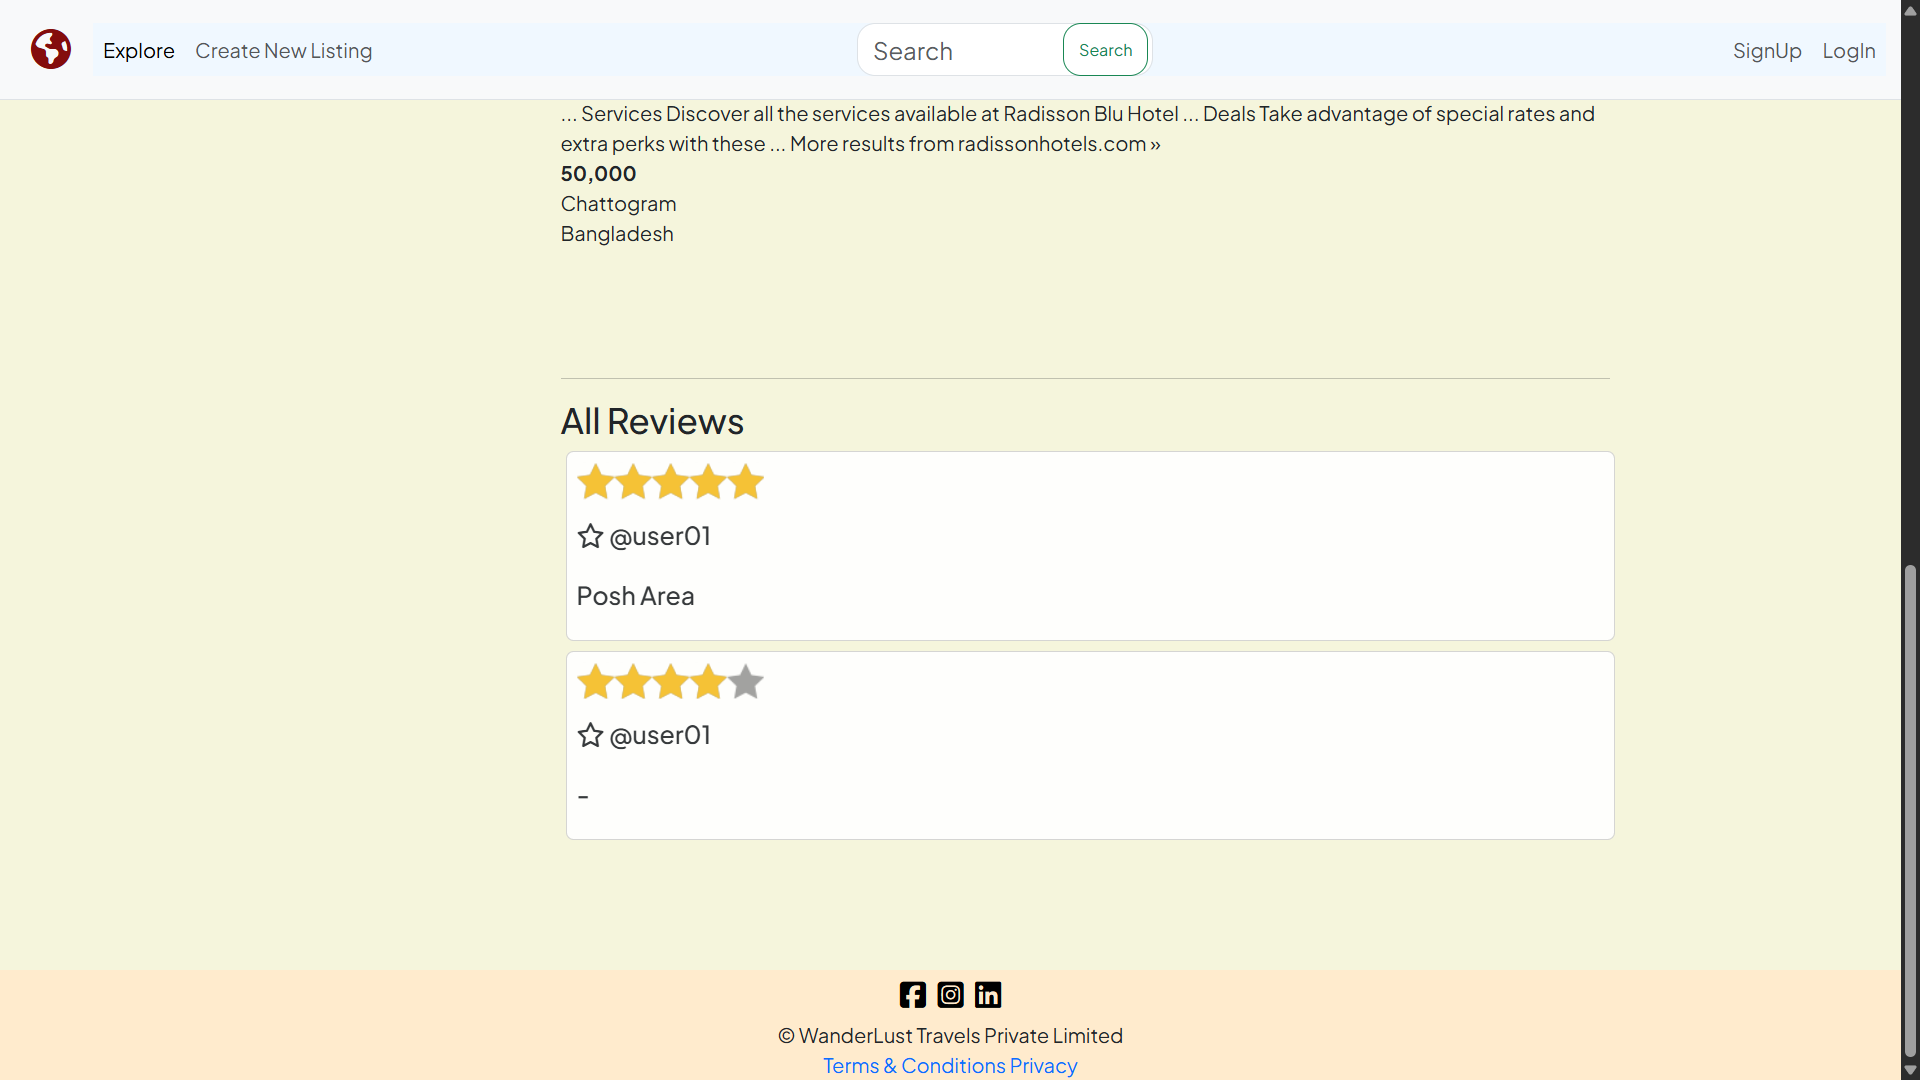Go to the SignUp page
Screen dimensions: 1920x1080
1766,51
